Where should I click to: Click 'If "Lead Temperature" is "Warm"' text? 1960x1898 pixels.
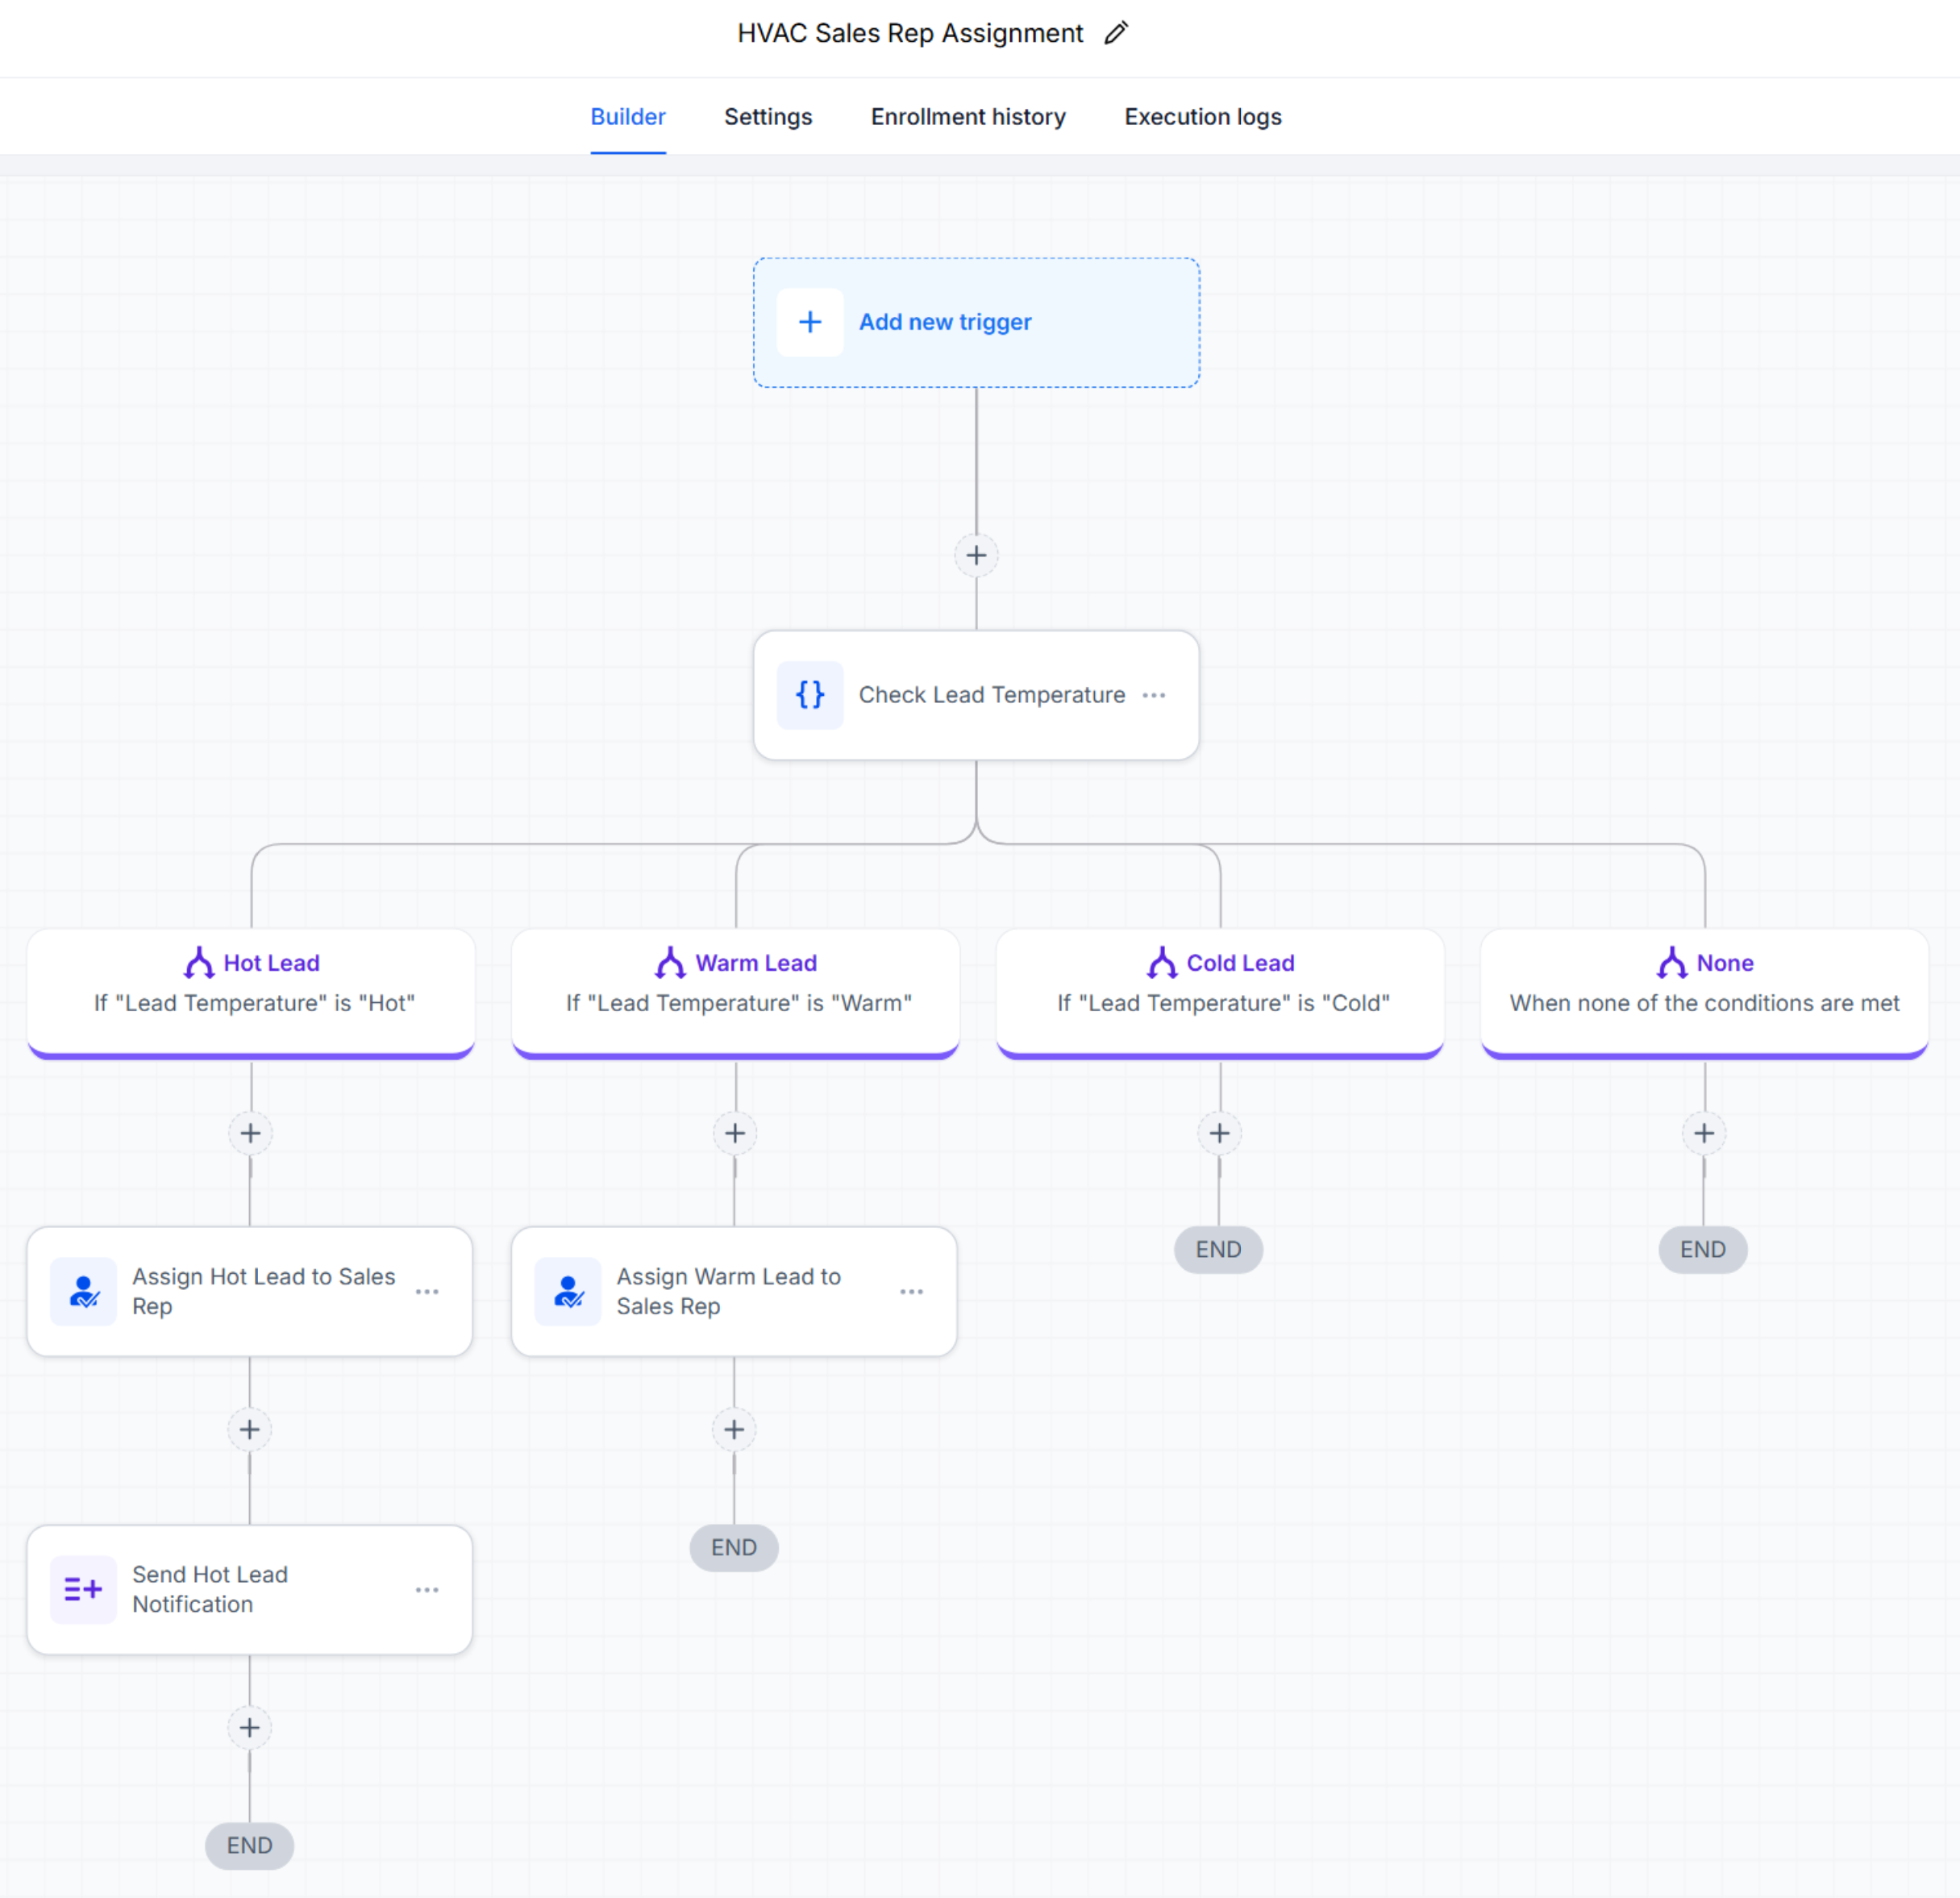point(739,1003)
